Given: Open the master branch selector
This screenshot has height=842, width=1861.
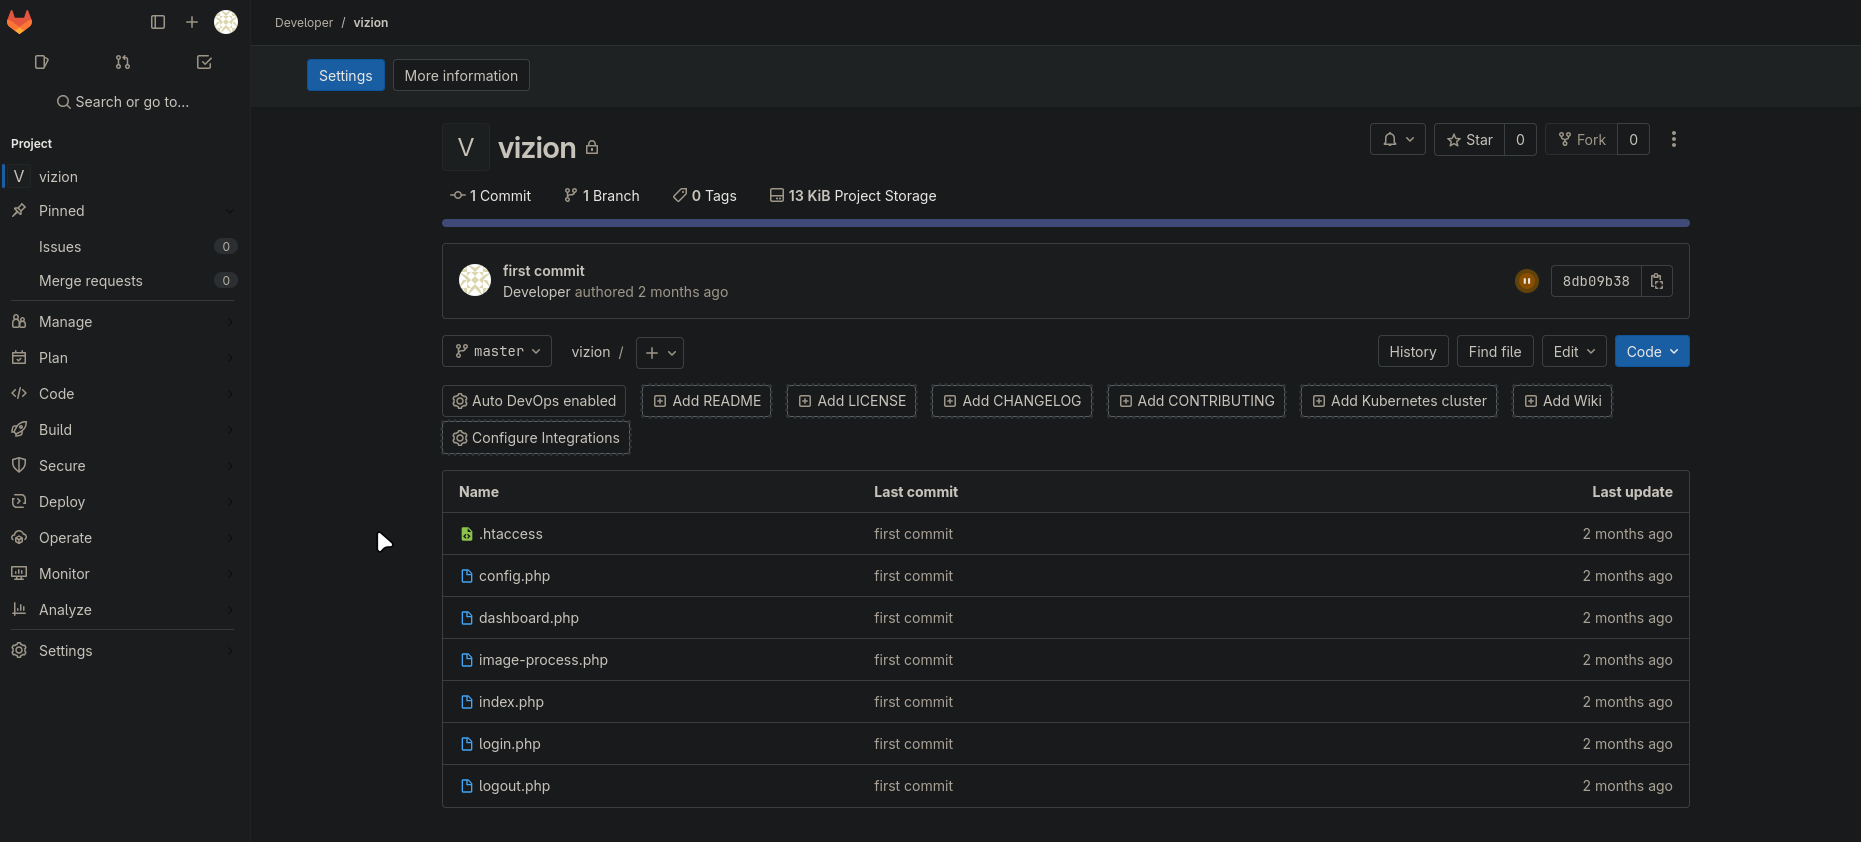Looking at the screenshot, I should tap(497, 352).
